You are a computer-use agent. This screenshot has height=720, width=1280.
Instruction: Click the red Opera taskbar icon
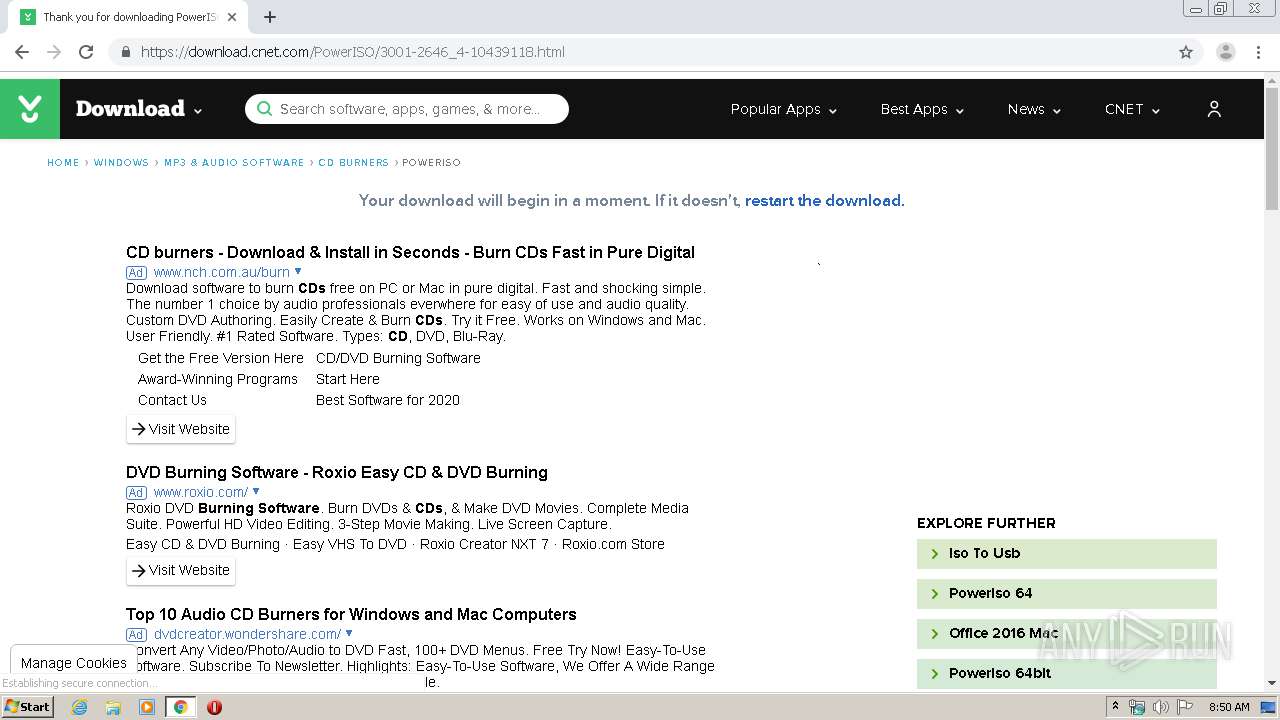click(x=214, y=707)
